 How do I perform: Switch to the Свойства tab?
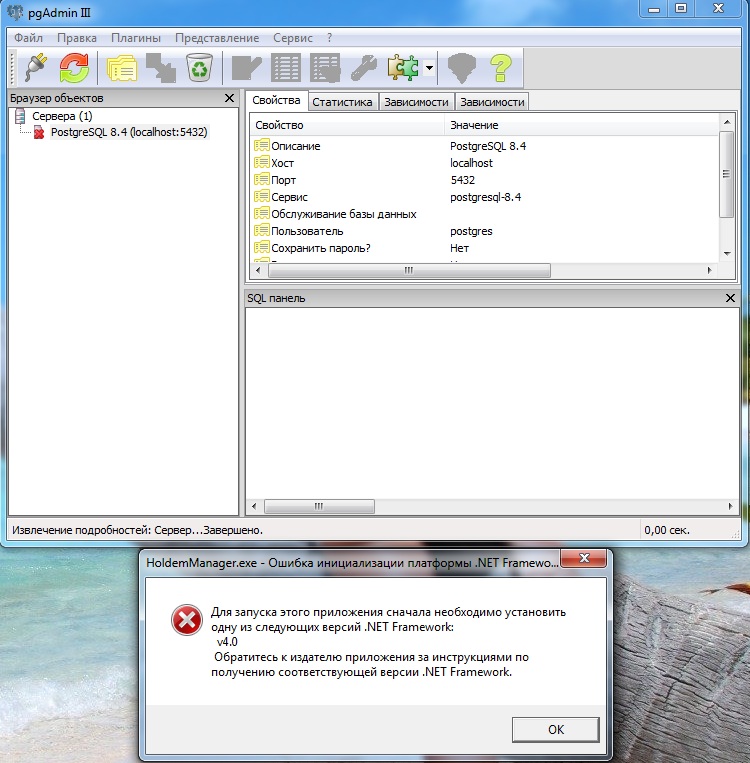[276, 101]
